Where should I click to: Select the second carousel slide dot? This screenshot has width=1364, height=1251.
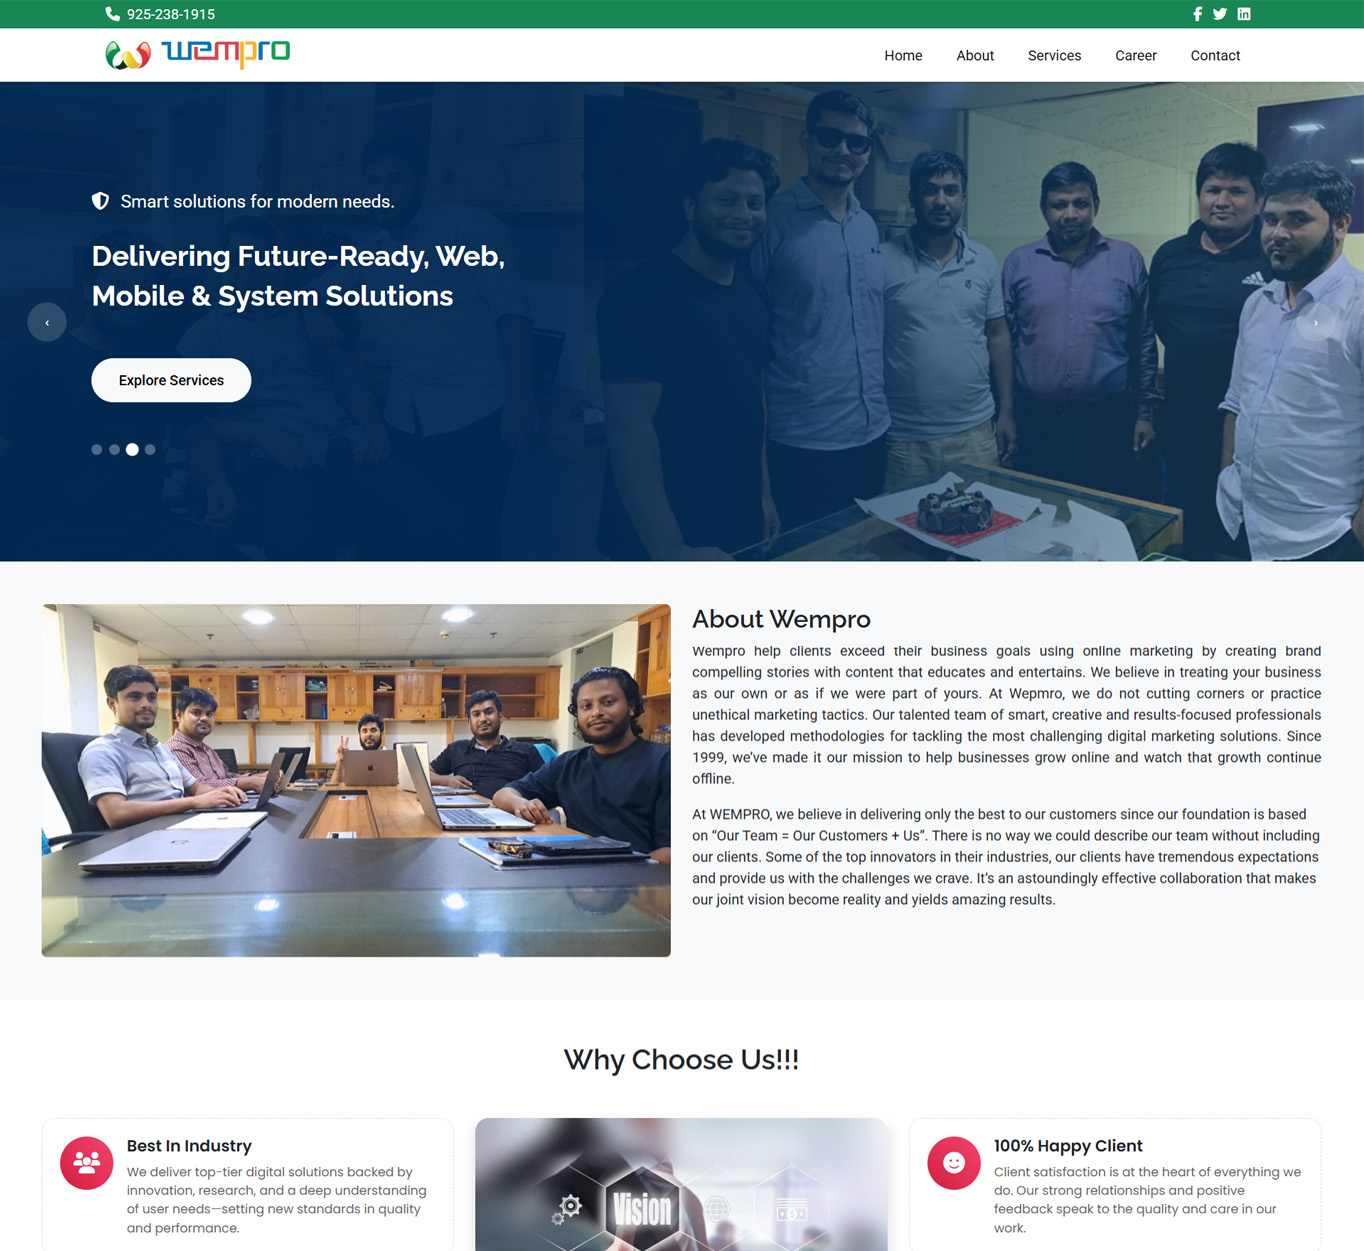point(115,450)
